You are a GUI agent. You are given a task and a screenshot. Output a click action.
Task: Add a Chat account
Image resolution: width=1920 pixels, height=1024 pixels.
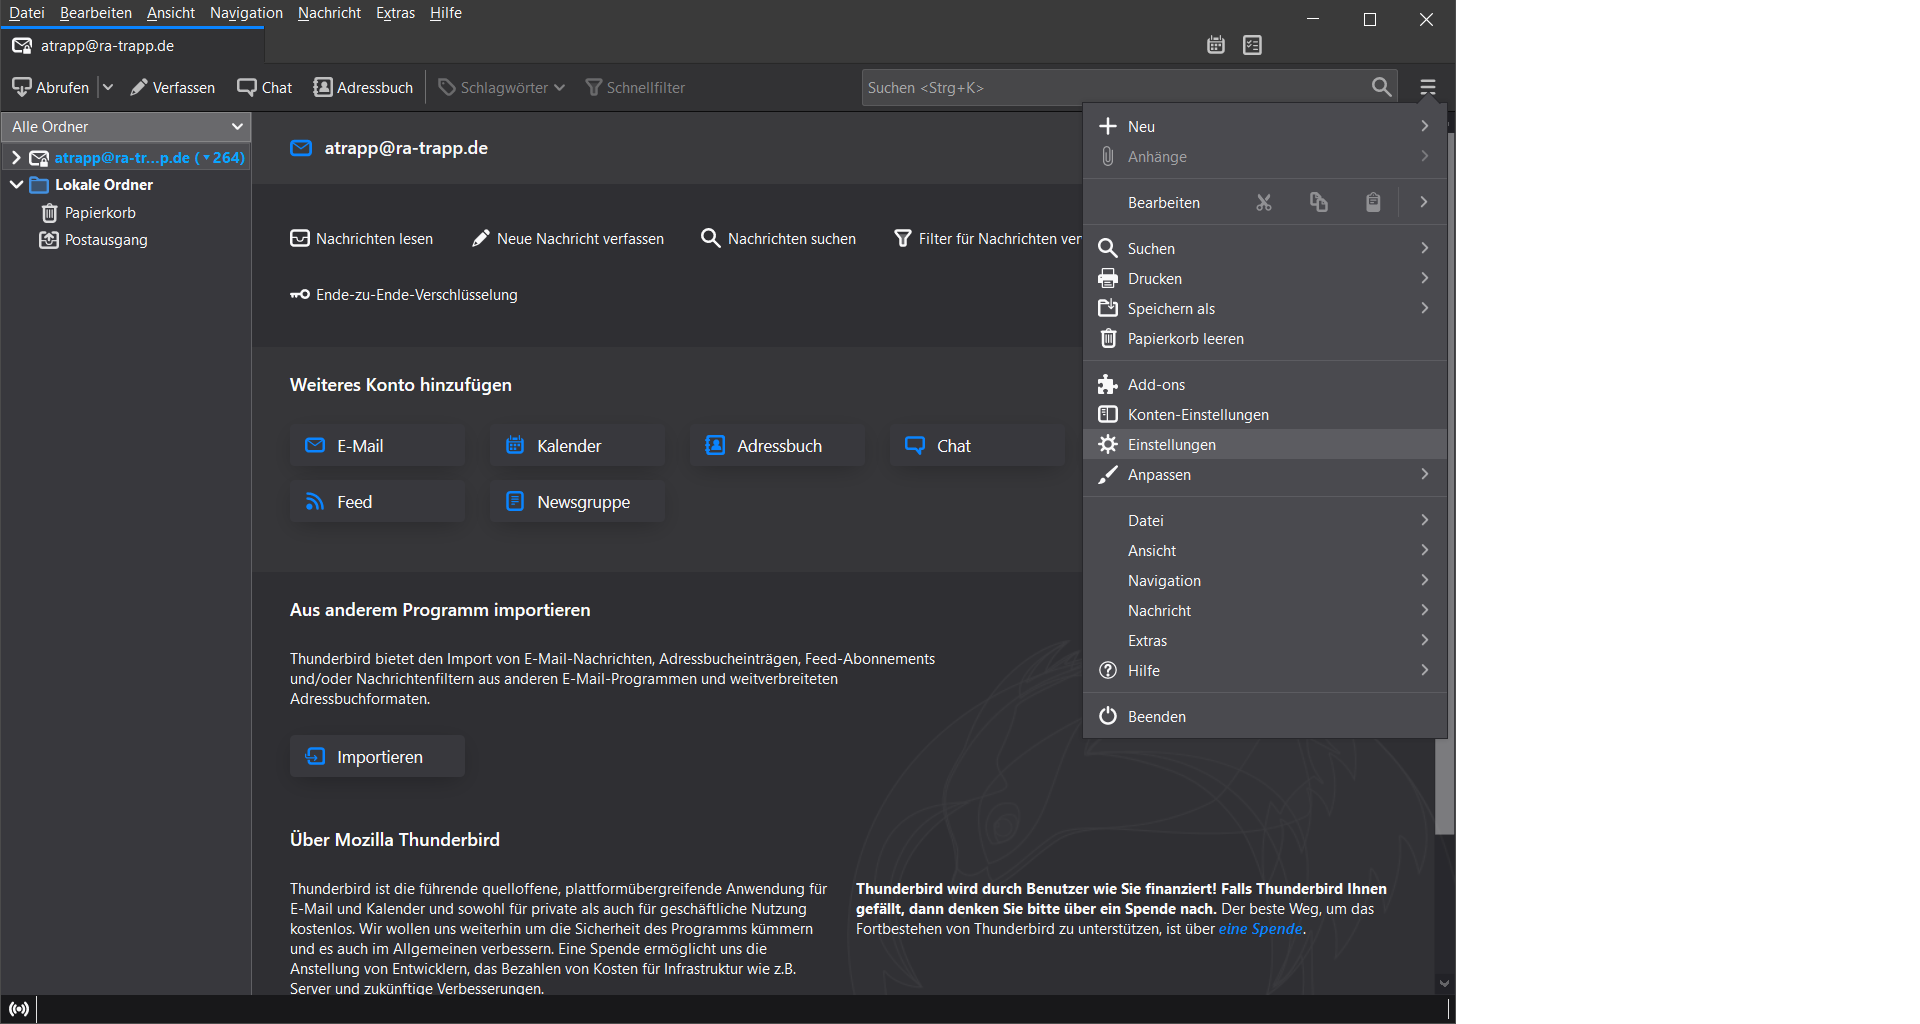coord(977,445)
